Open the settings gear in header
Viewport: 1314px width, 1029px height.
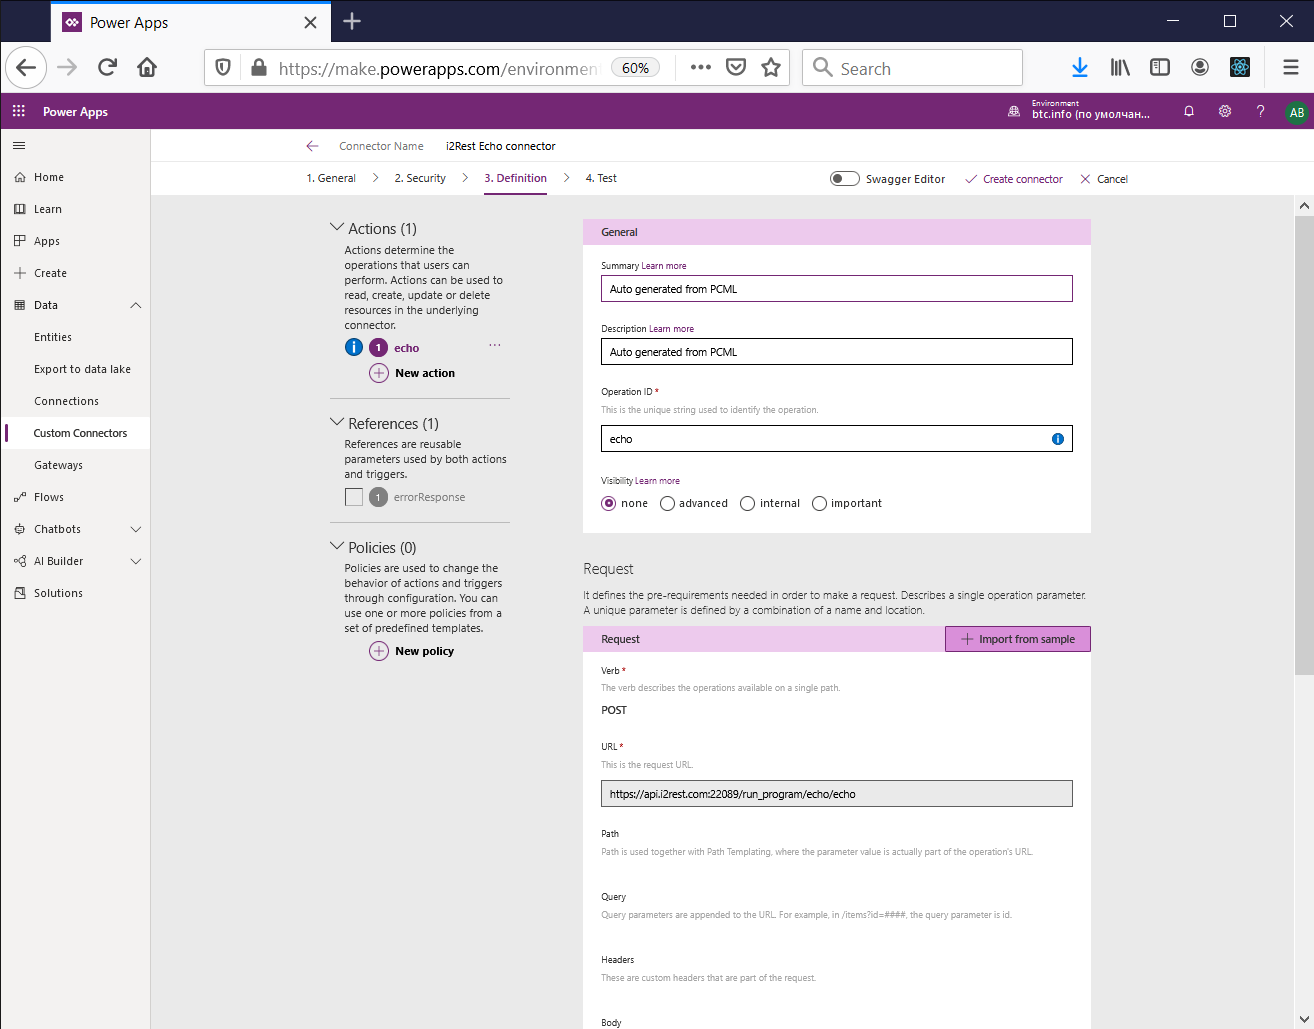pos(1225,111)
